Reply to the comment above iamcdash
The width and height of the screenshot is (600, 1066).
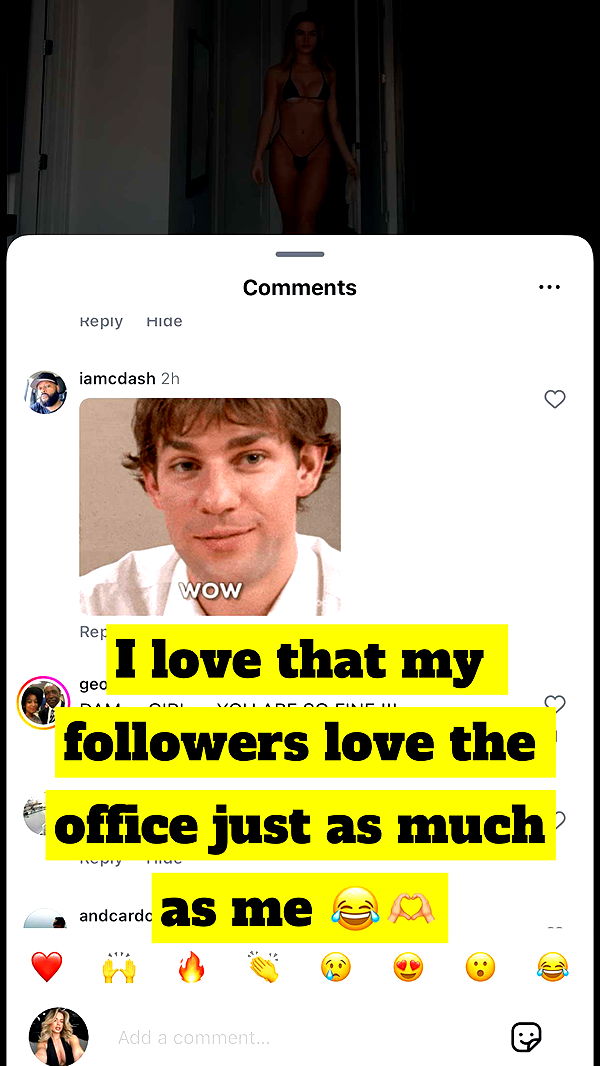[x=101, y=321]
